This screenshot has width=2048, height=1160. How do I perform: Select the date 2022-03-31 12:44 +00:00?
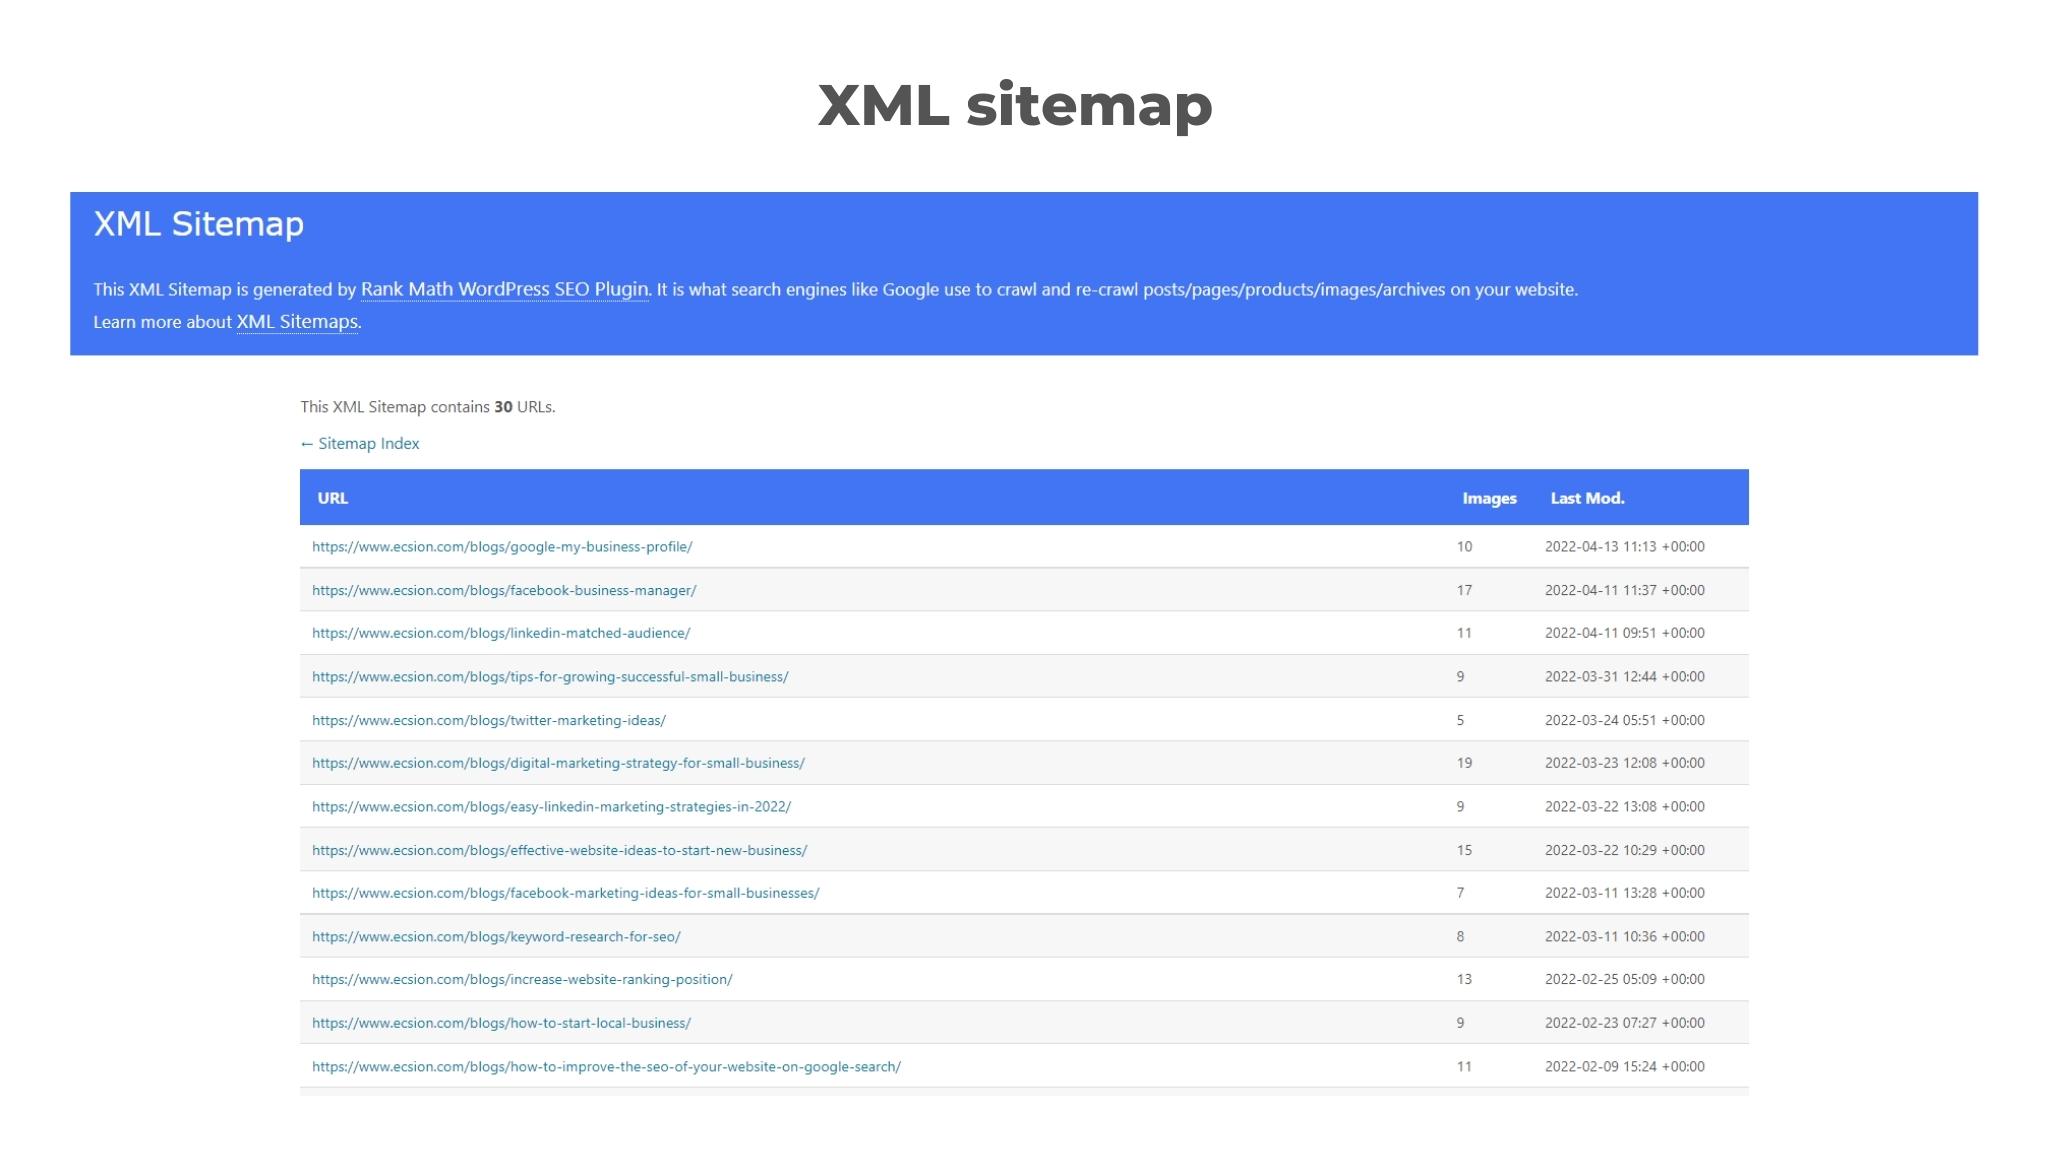1624,677
